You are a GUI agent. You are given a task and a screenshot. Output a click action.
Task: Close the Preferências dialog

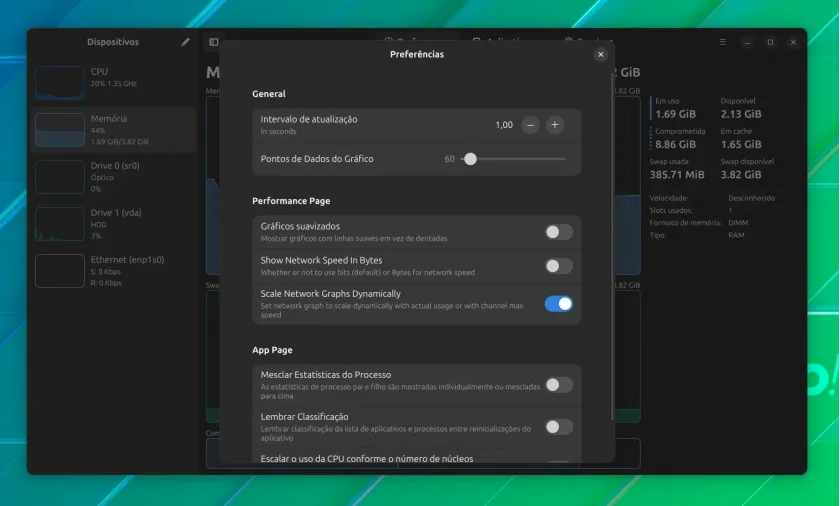pyautogui.click(x=601, y=54)
